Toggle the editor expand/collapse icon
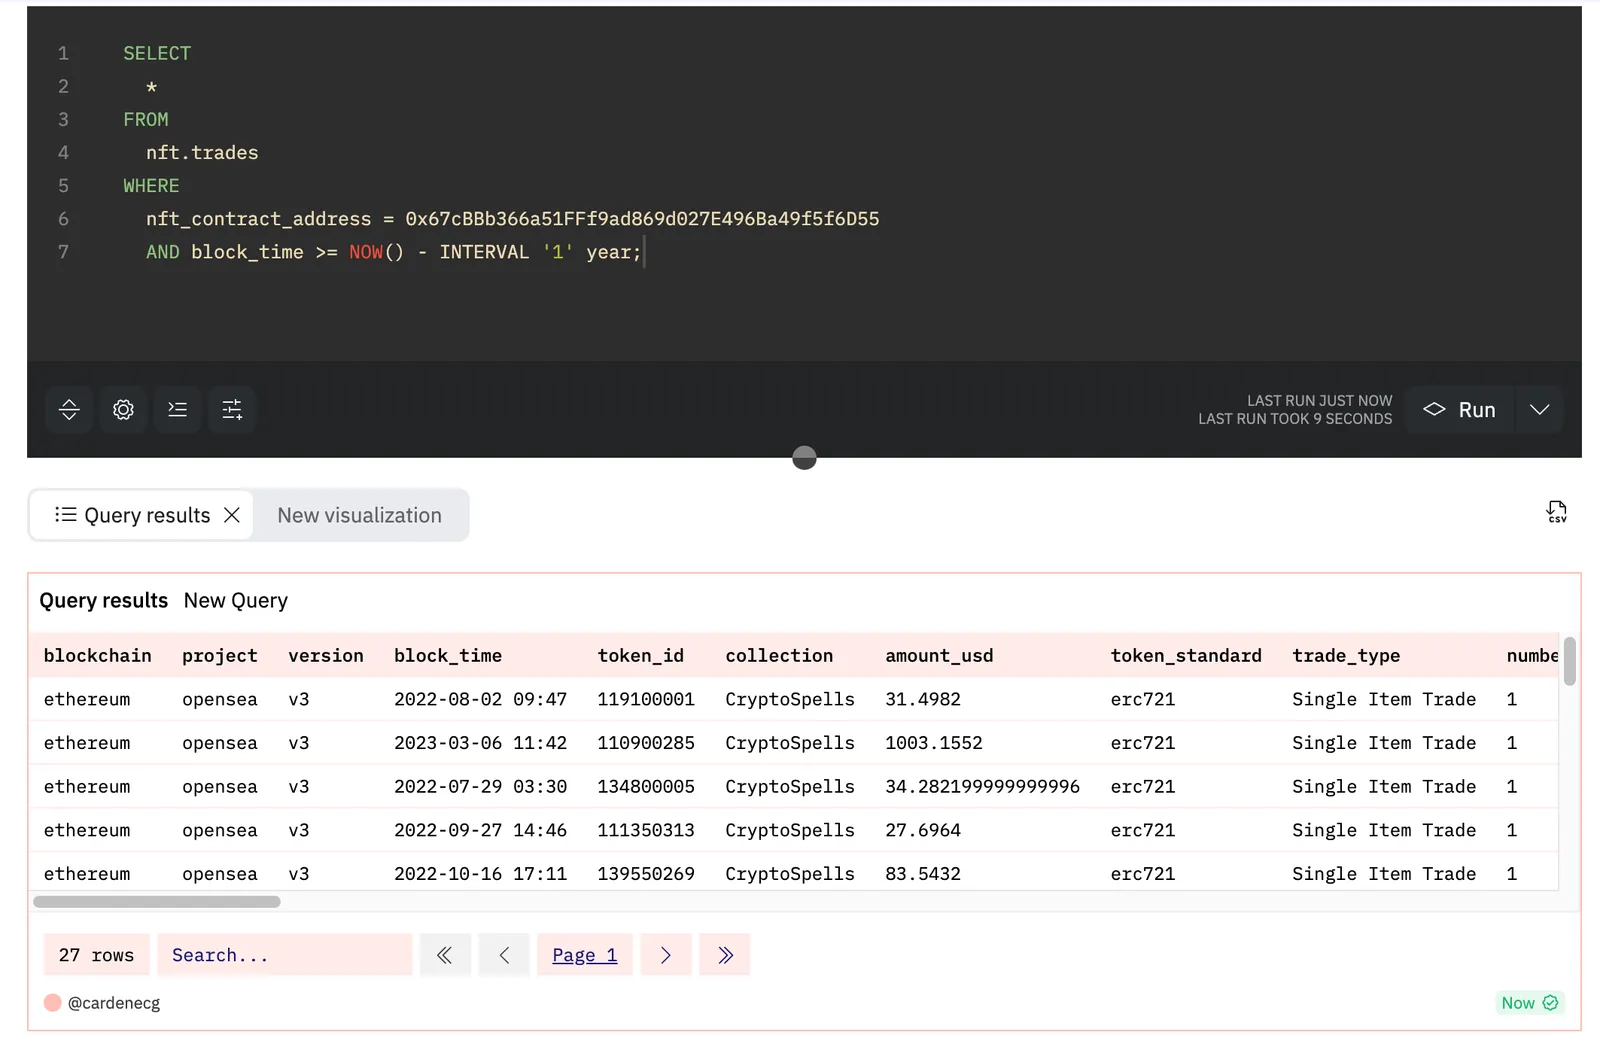The image size is (1600, 1051). tap(69, 410)
